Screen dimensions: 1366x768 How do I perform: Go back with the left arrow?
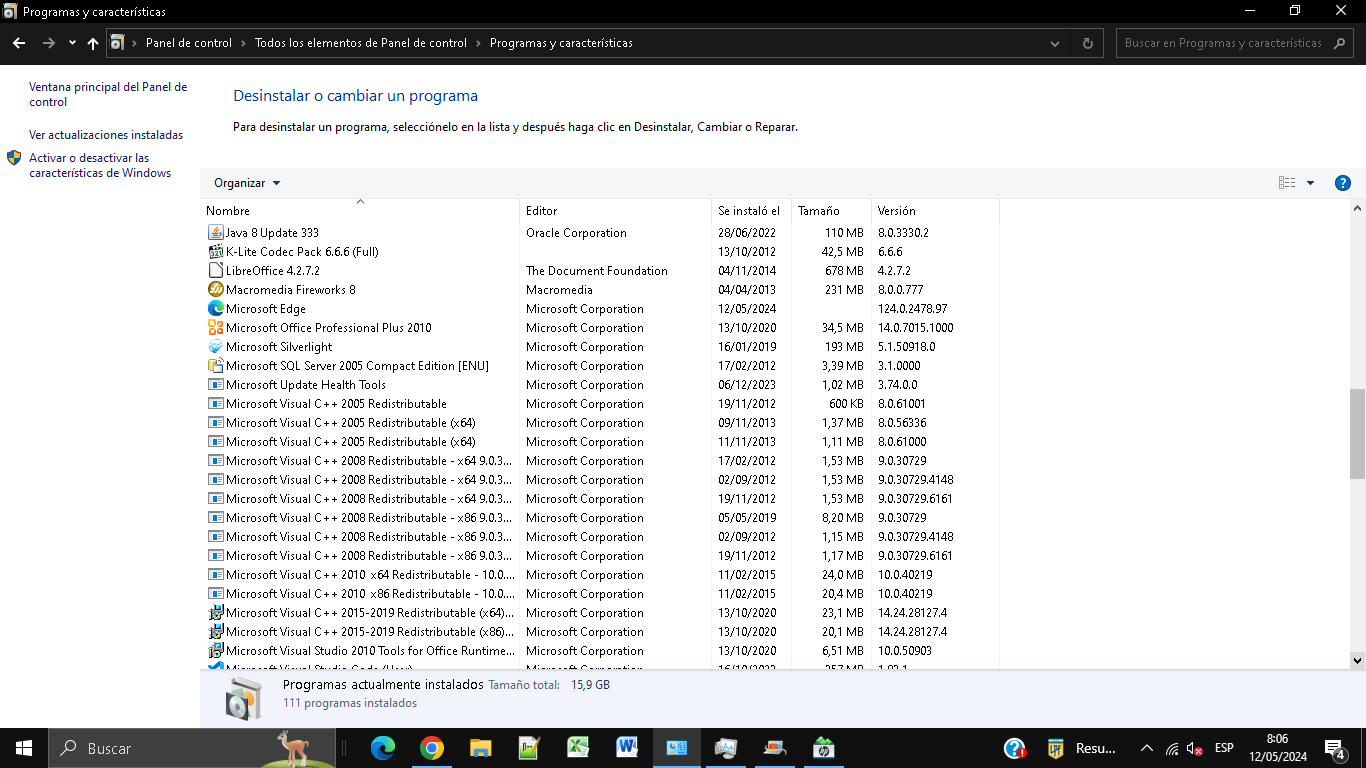point(19,43)
